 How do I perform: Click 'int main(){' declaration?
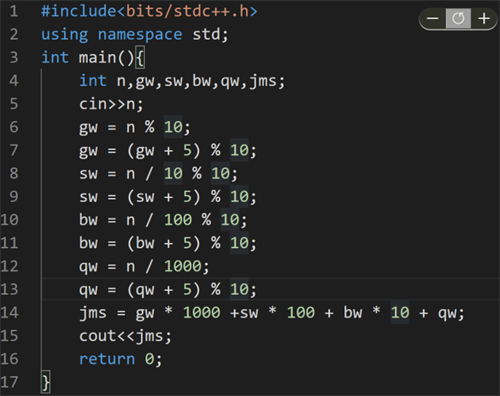click(x=93, y=58)
